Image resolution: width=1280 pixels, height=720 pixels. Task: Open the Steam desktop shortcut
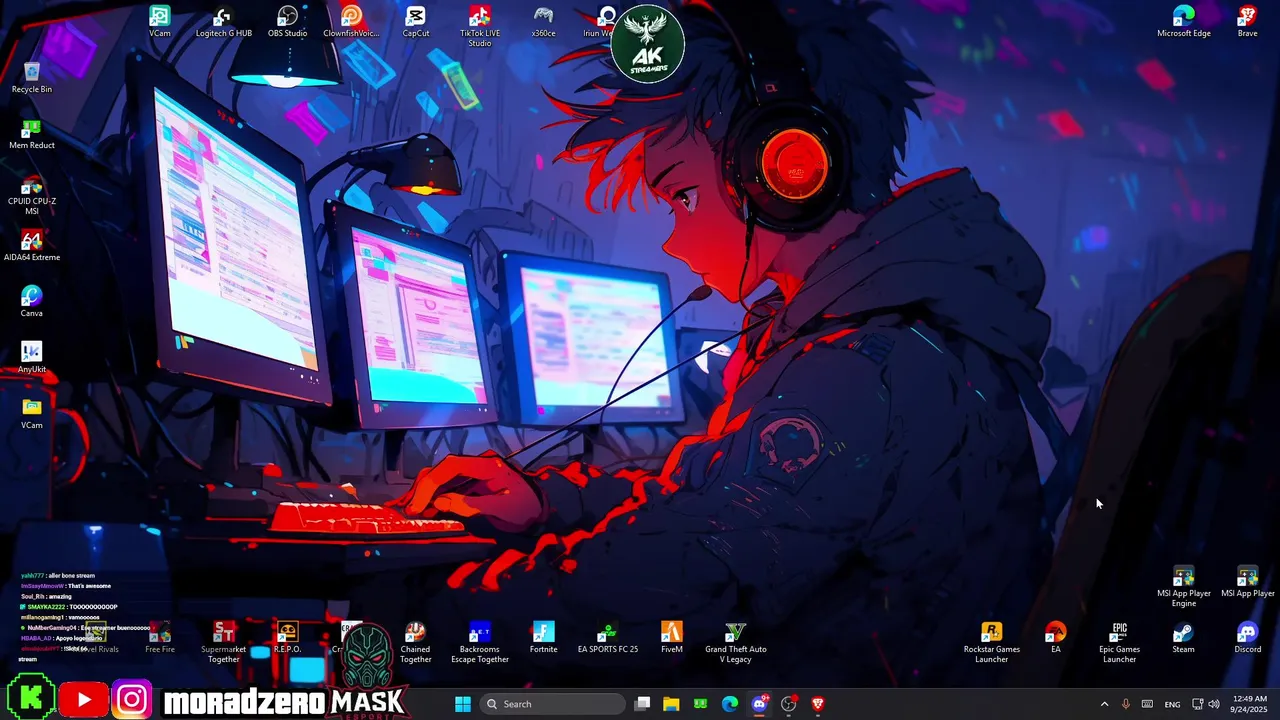[x=1183, y=638]
